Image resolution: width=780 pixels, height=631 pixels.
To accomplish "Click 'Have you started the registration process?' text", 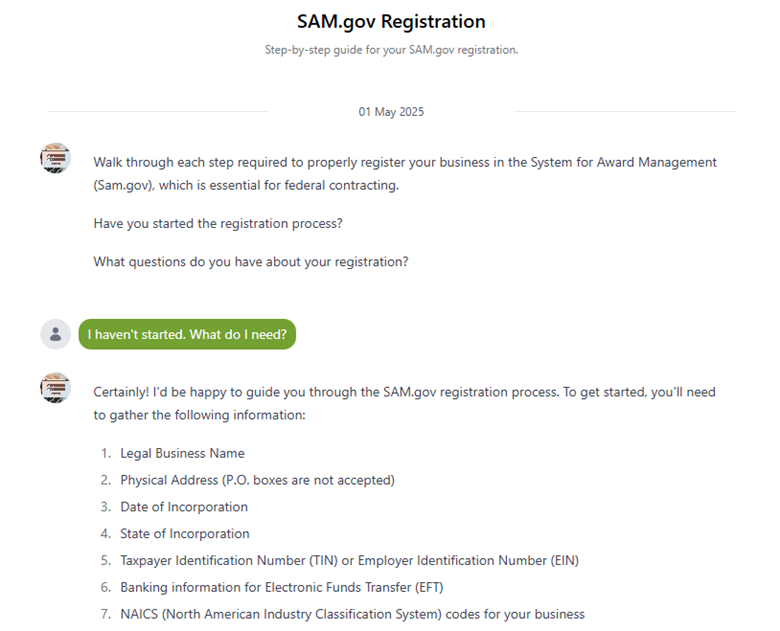I will [x=218, y=223].
